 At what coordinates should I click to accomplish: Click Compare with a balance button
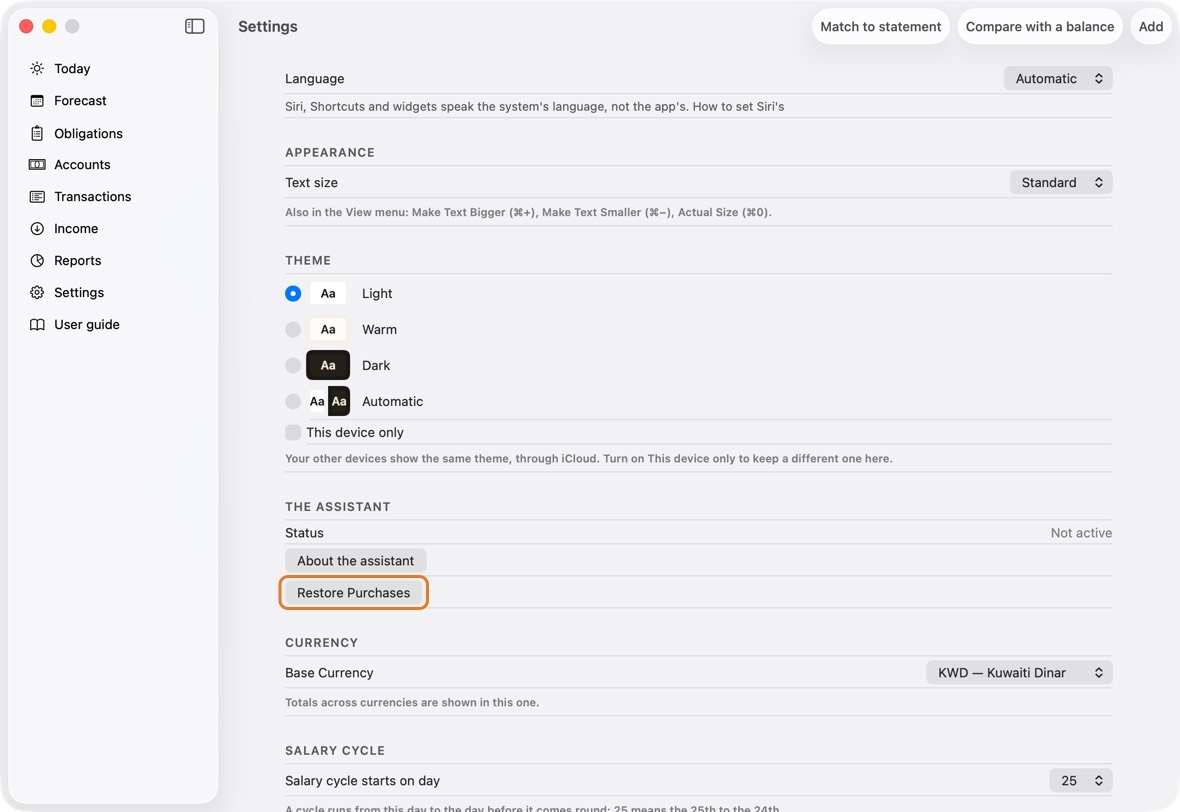click(1040, 26)
